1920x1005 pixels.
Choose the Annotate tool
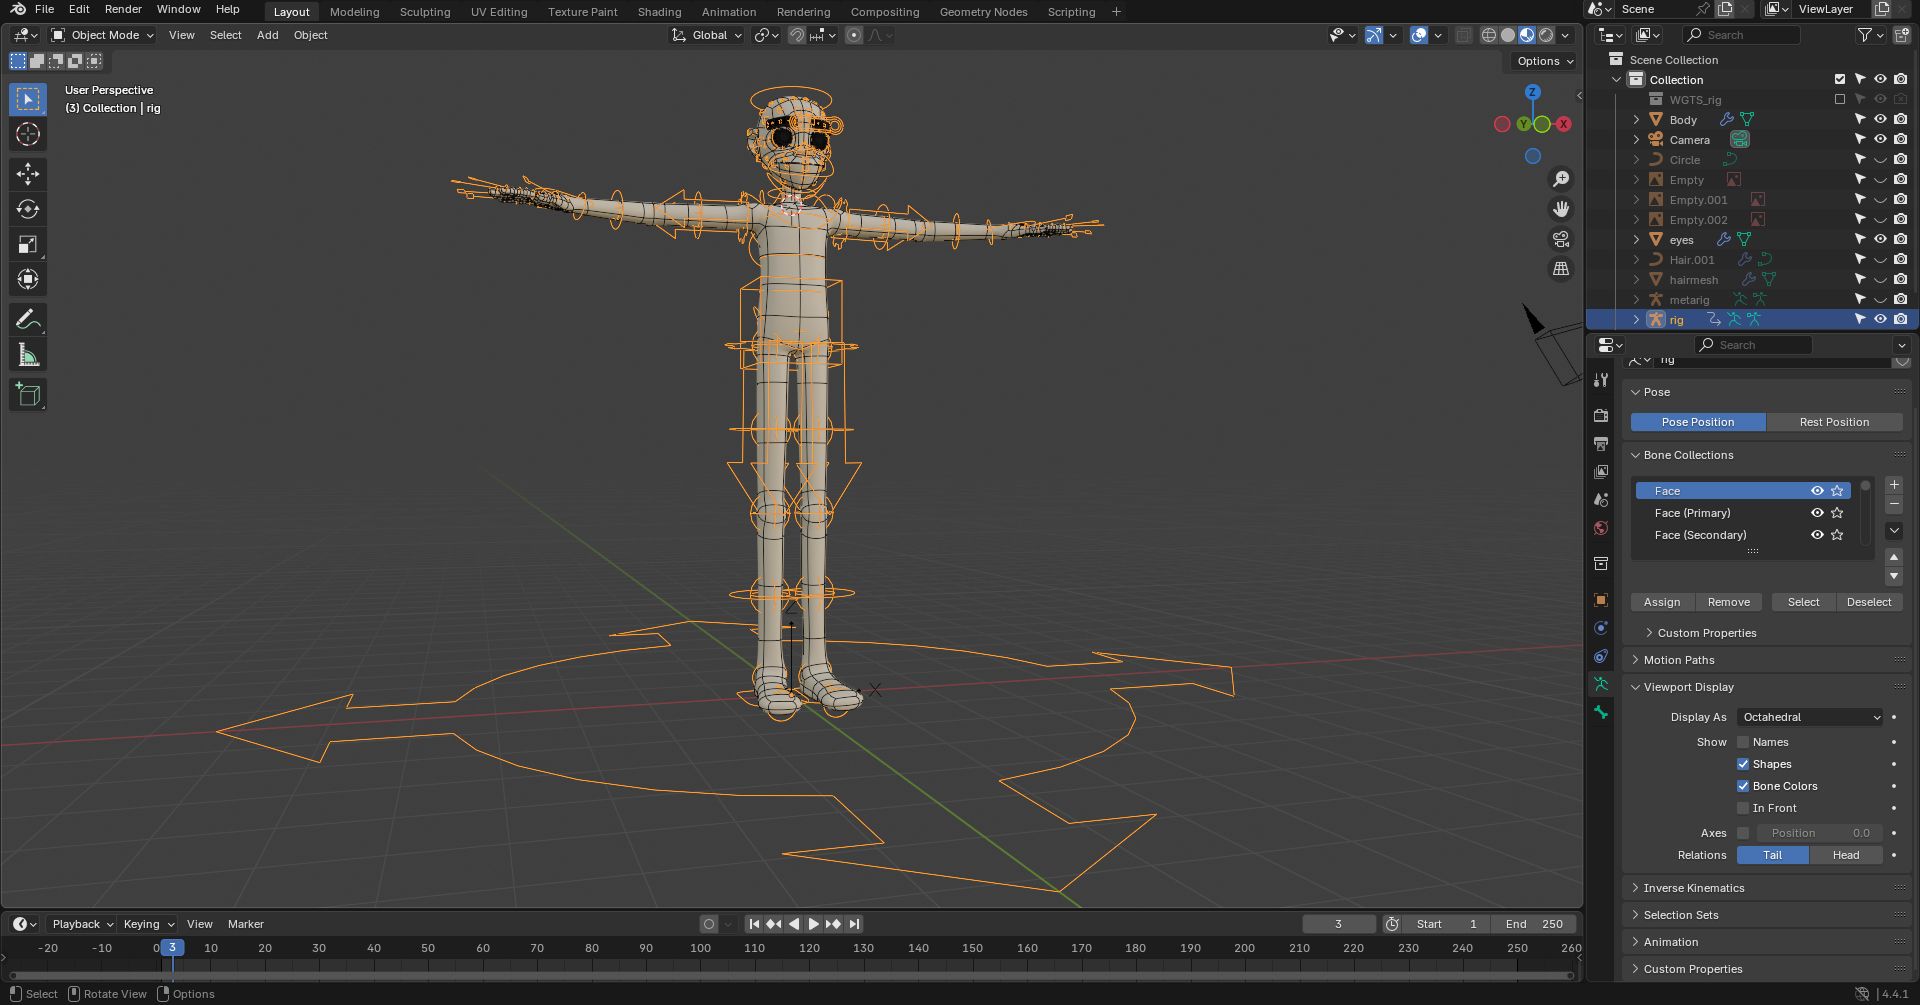(x=28, y=320)
